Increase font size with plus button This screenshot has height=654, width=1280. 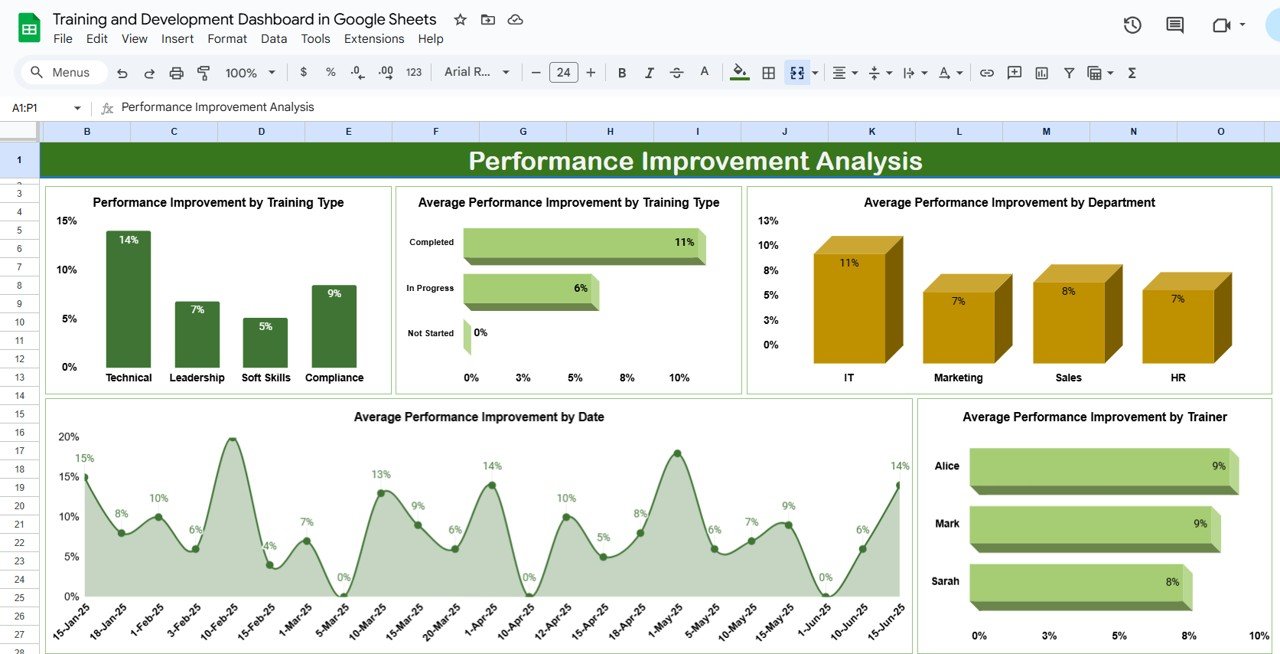[x=591, y=73]
